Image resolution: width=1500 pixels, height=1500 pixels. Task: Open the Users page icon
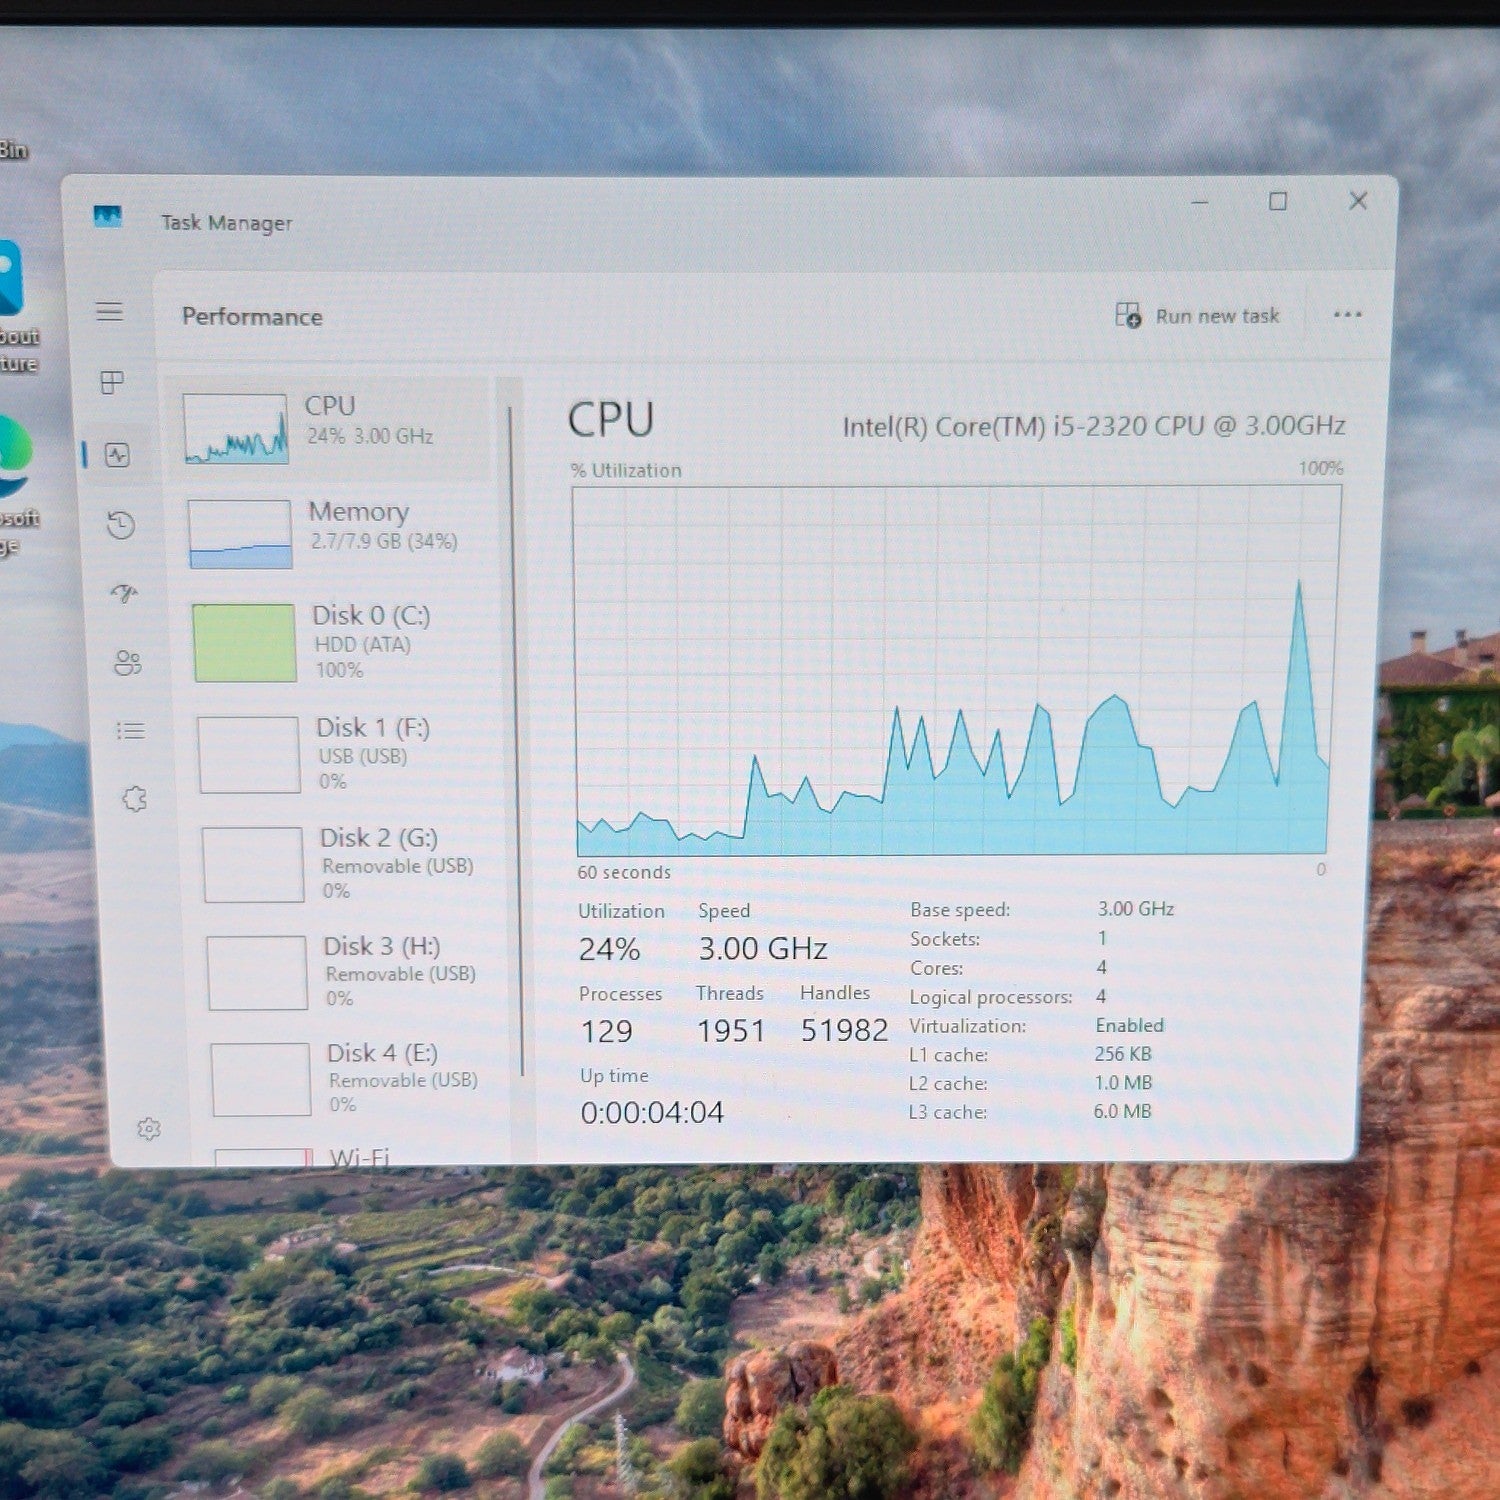127,662
